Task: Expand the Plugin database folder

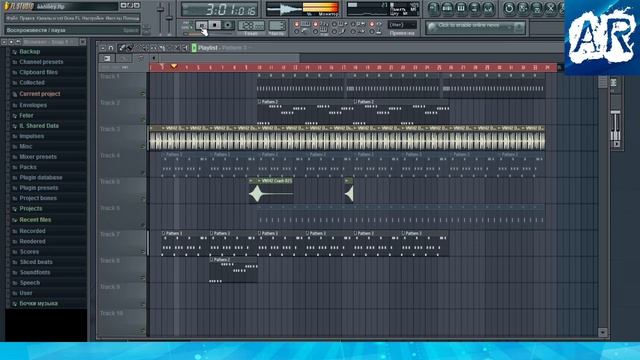Action: 41,178
